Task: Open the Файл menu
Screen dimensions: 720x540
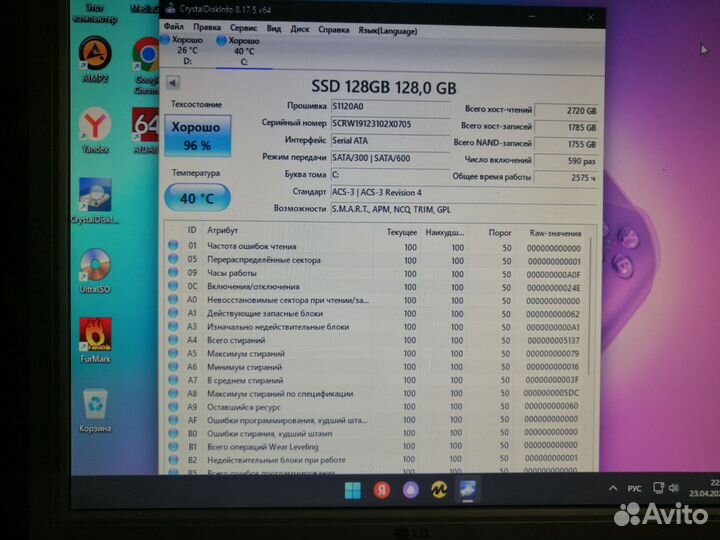Action: click(174, 30)
